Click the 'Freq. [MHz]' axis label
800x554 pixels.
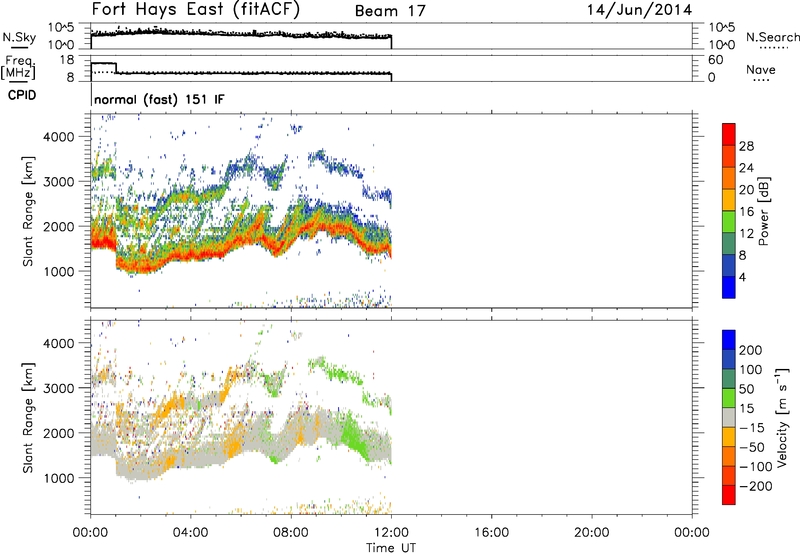pos(19,67)
